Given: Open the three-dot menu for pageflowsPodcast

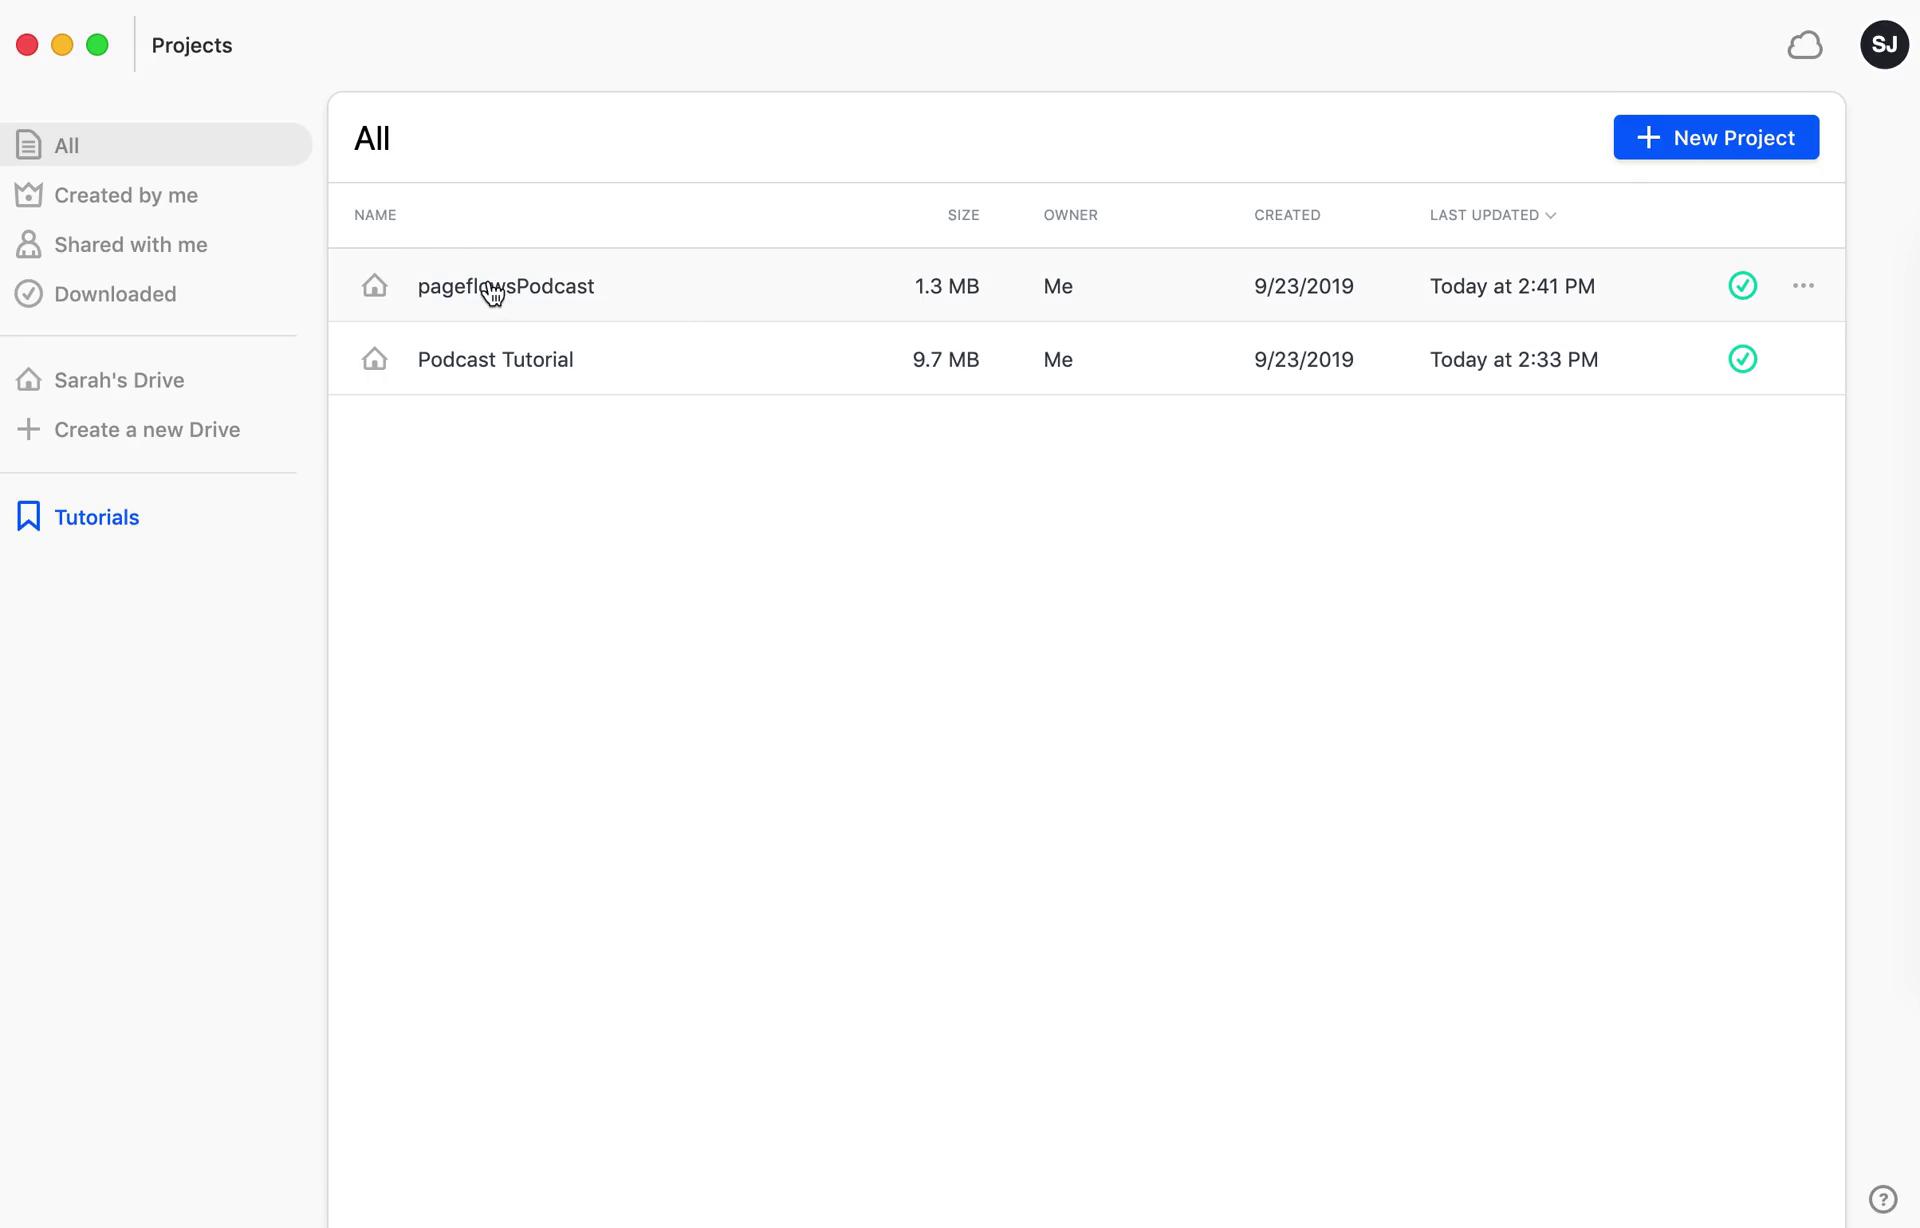Looking at the screenshot, I should point(1804,285).
